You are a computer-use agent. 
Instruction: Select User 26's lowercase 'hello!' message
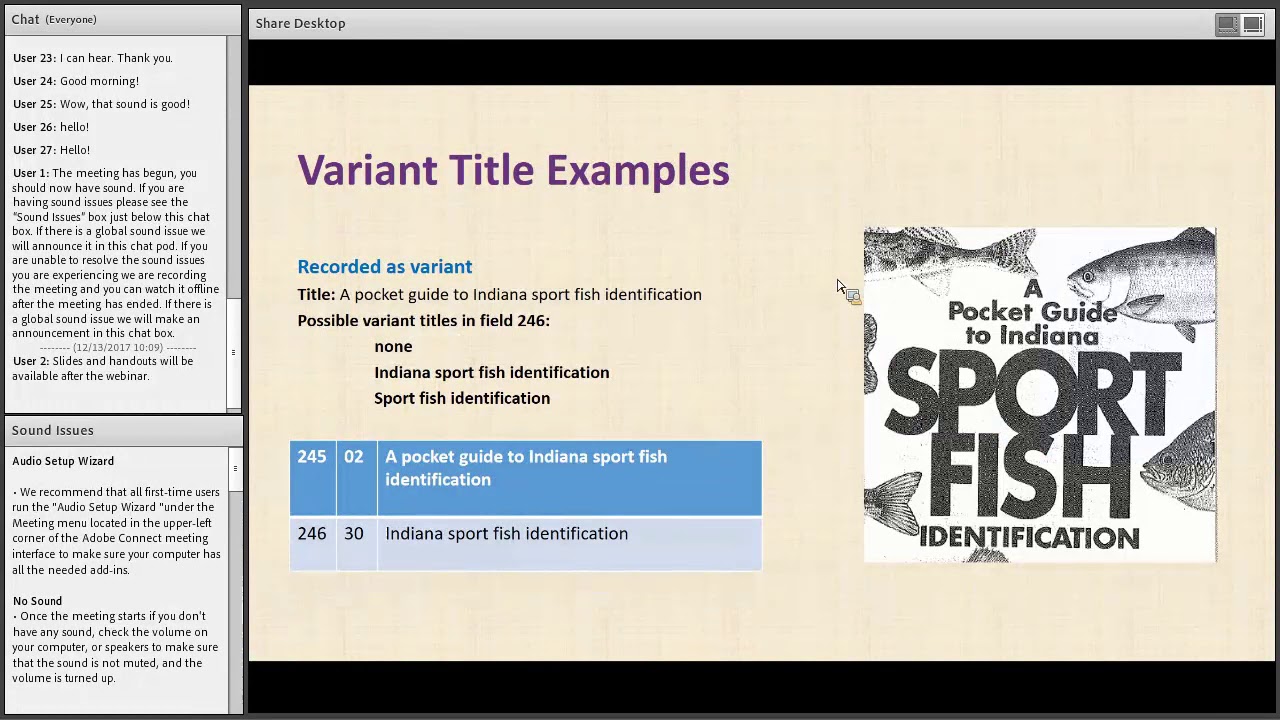click(x=51, y=127)
